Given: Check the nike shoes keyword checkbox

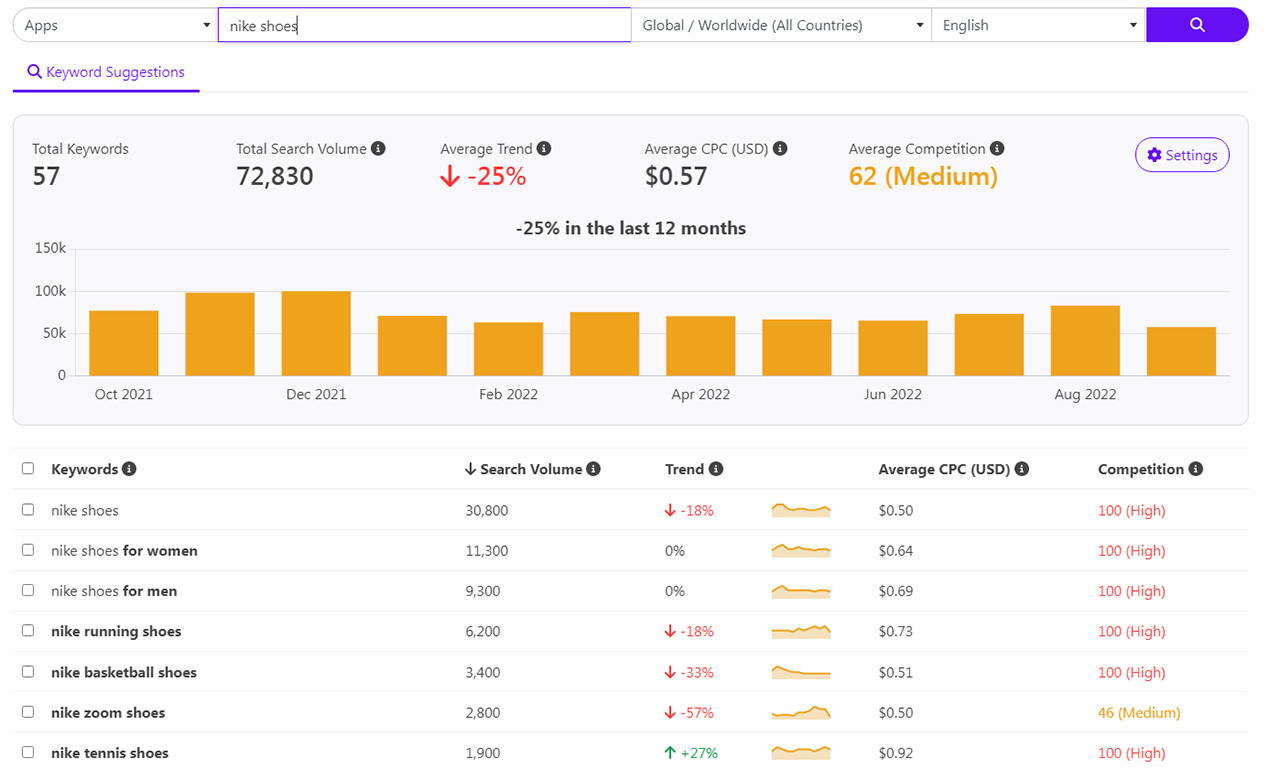Looking at the screenshot, I should click(28, 510).
